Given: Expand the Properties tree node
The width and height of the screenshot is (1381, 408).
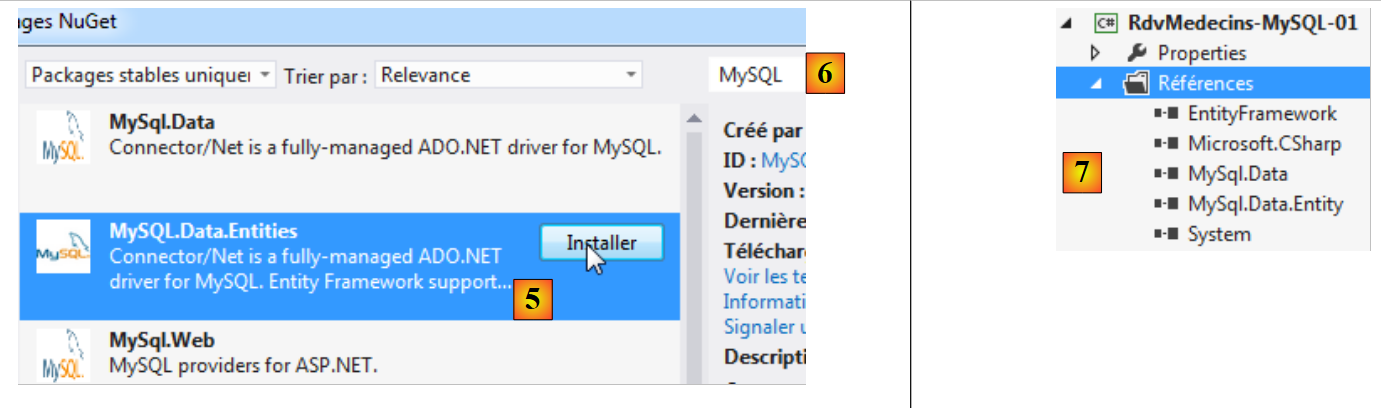Looking at the screenshot, I should point(1095,53).
